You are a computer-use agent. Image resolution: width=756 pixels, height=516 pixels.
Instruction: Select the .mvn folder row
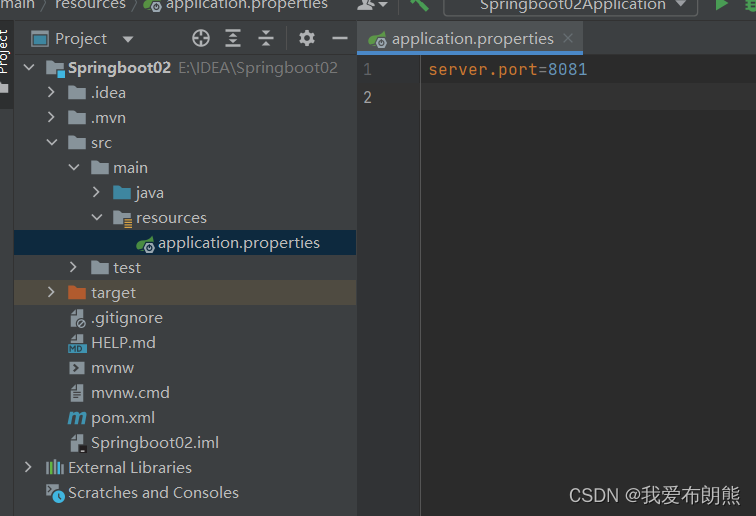click(185, 117)
